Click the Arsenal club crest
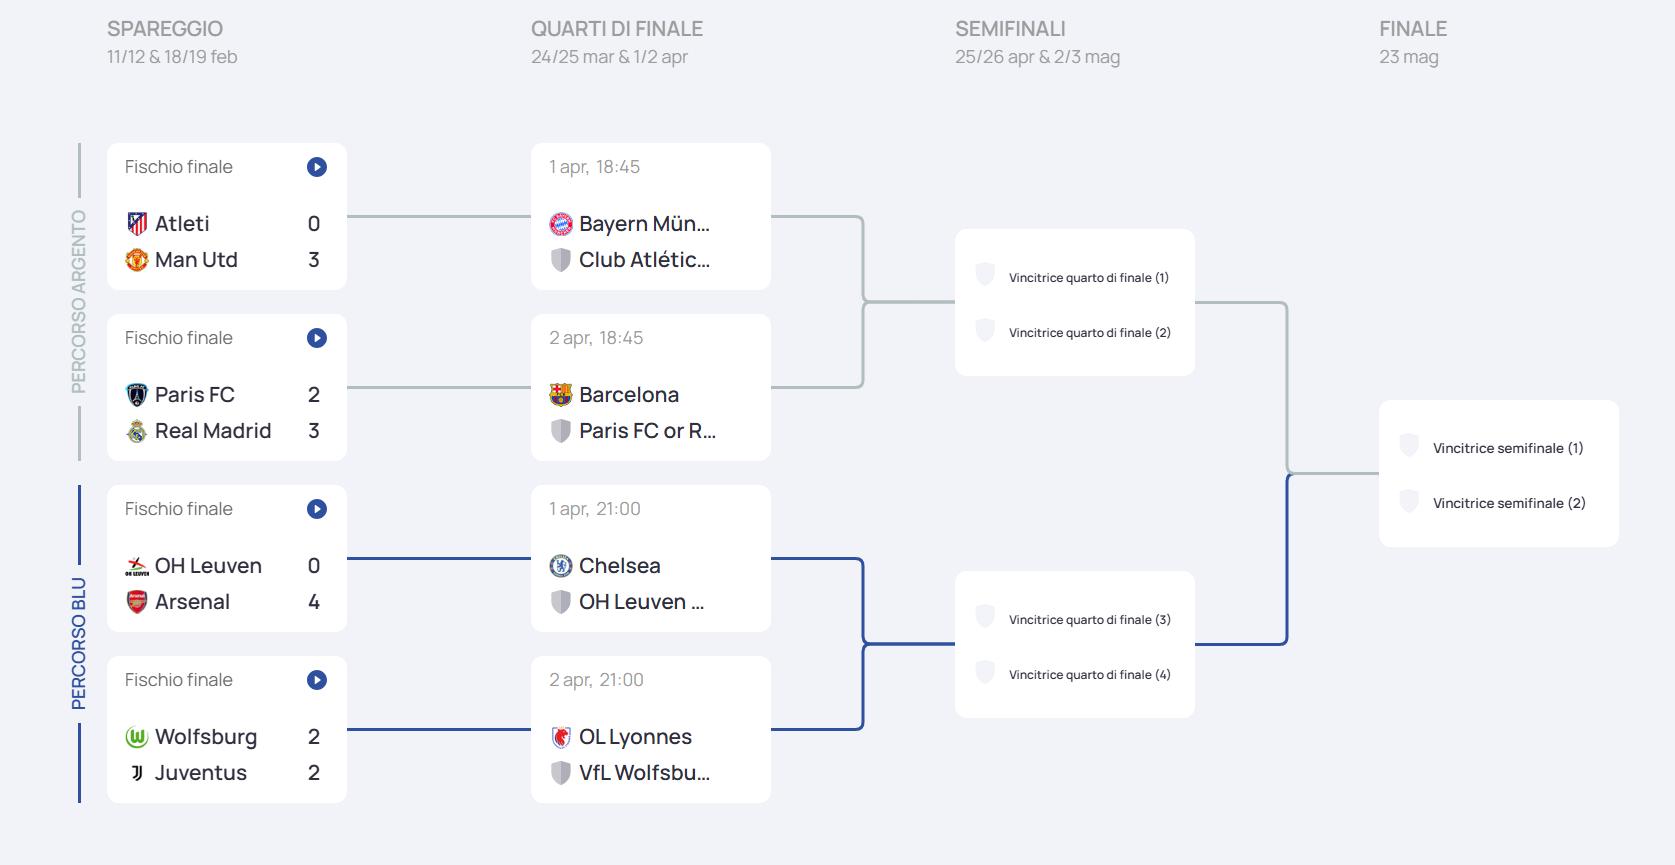This screenshot has width=1675, height=865. [137, 602]
